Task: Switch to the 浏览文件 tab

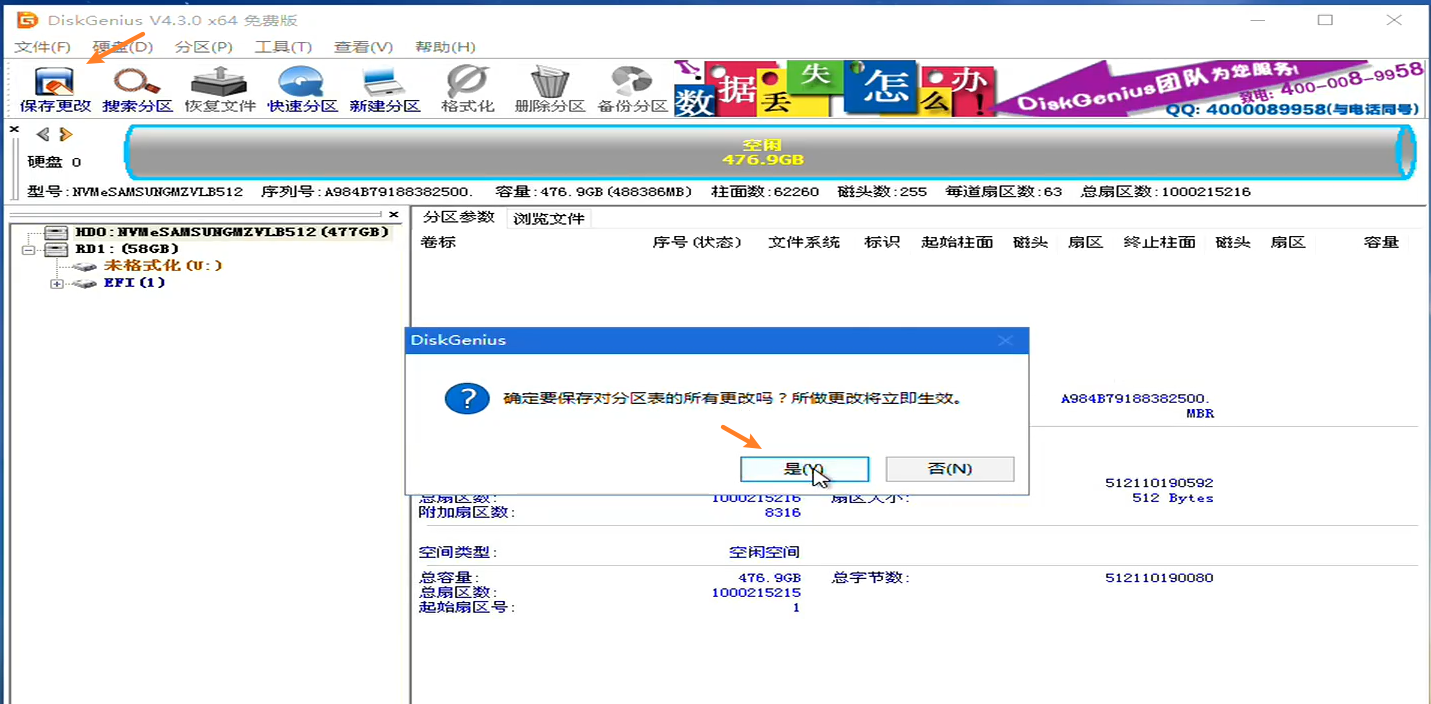Action: [548, 218]
